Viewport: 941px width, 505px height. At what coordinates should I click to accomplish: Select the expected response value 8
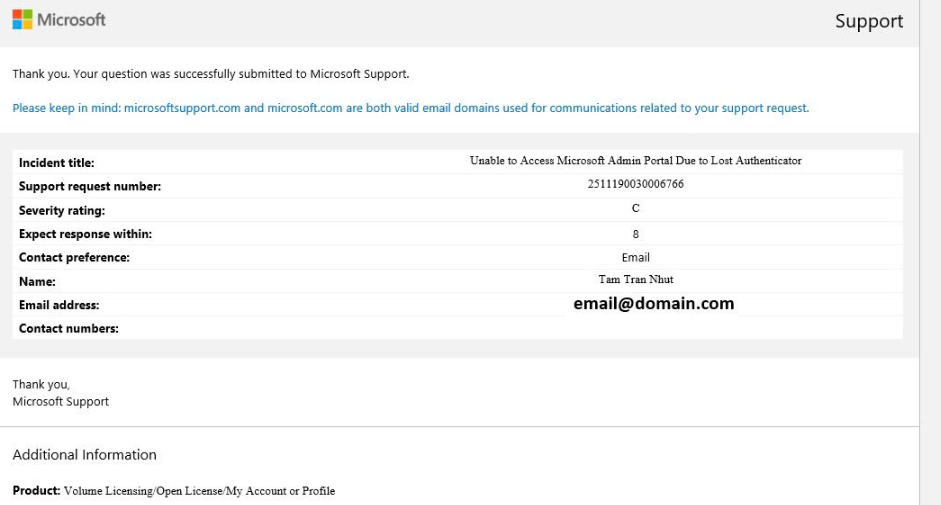click(x=636, y=234)
